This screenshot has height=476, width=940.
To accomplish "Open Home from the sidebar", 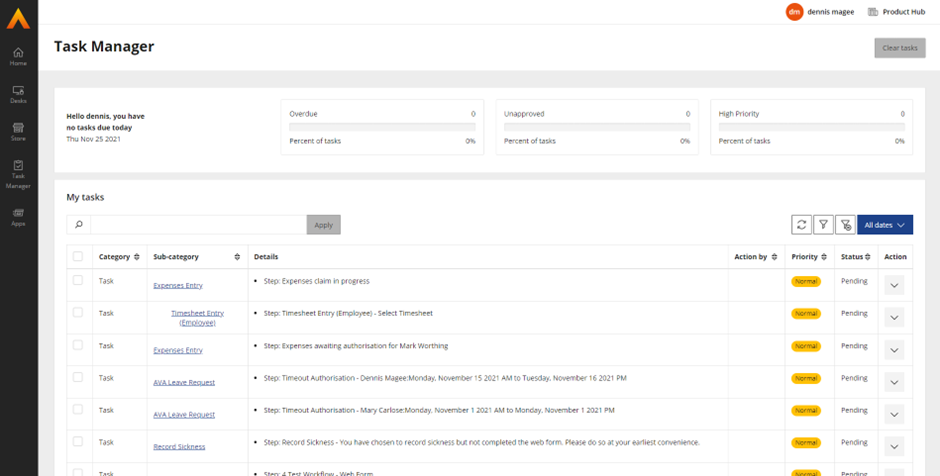I will coord(18,56).
